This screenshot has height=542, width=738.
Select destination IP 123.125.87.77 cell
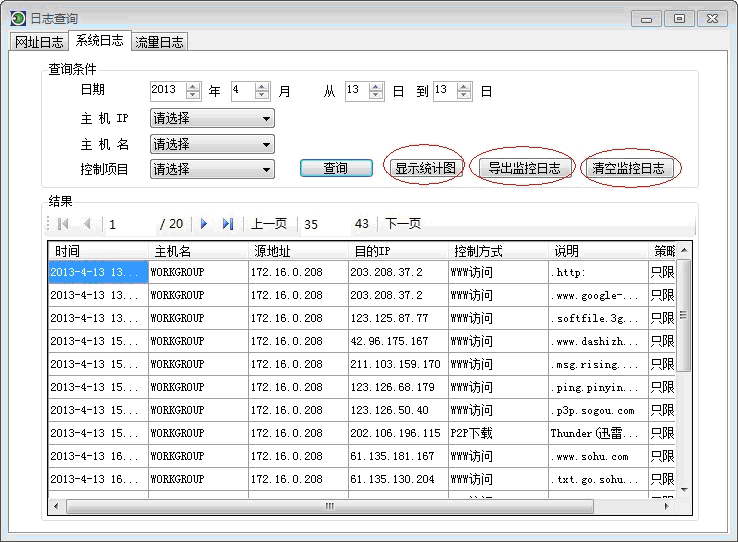[398, 319]
